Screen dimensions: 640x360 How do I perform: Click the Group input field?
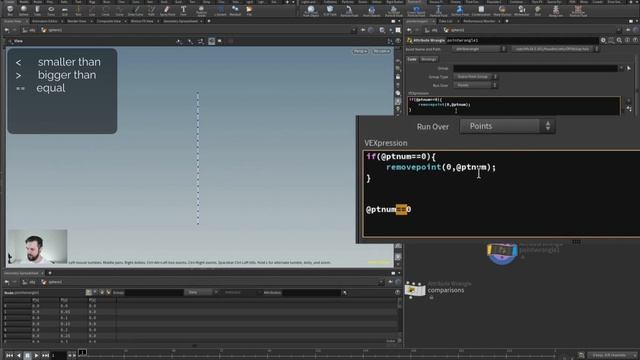pyautogui.click(x=535, y=68)
